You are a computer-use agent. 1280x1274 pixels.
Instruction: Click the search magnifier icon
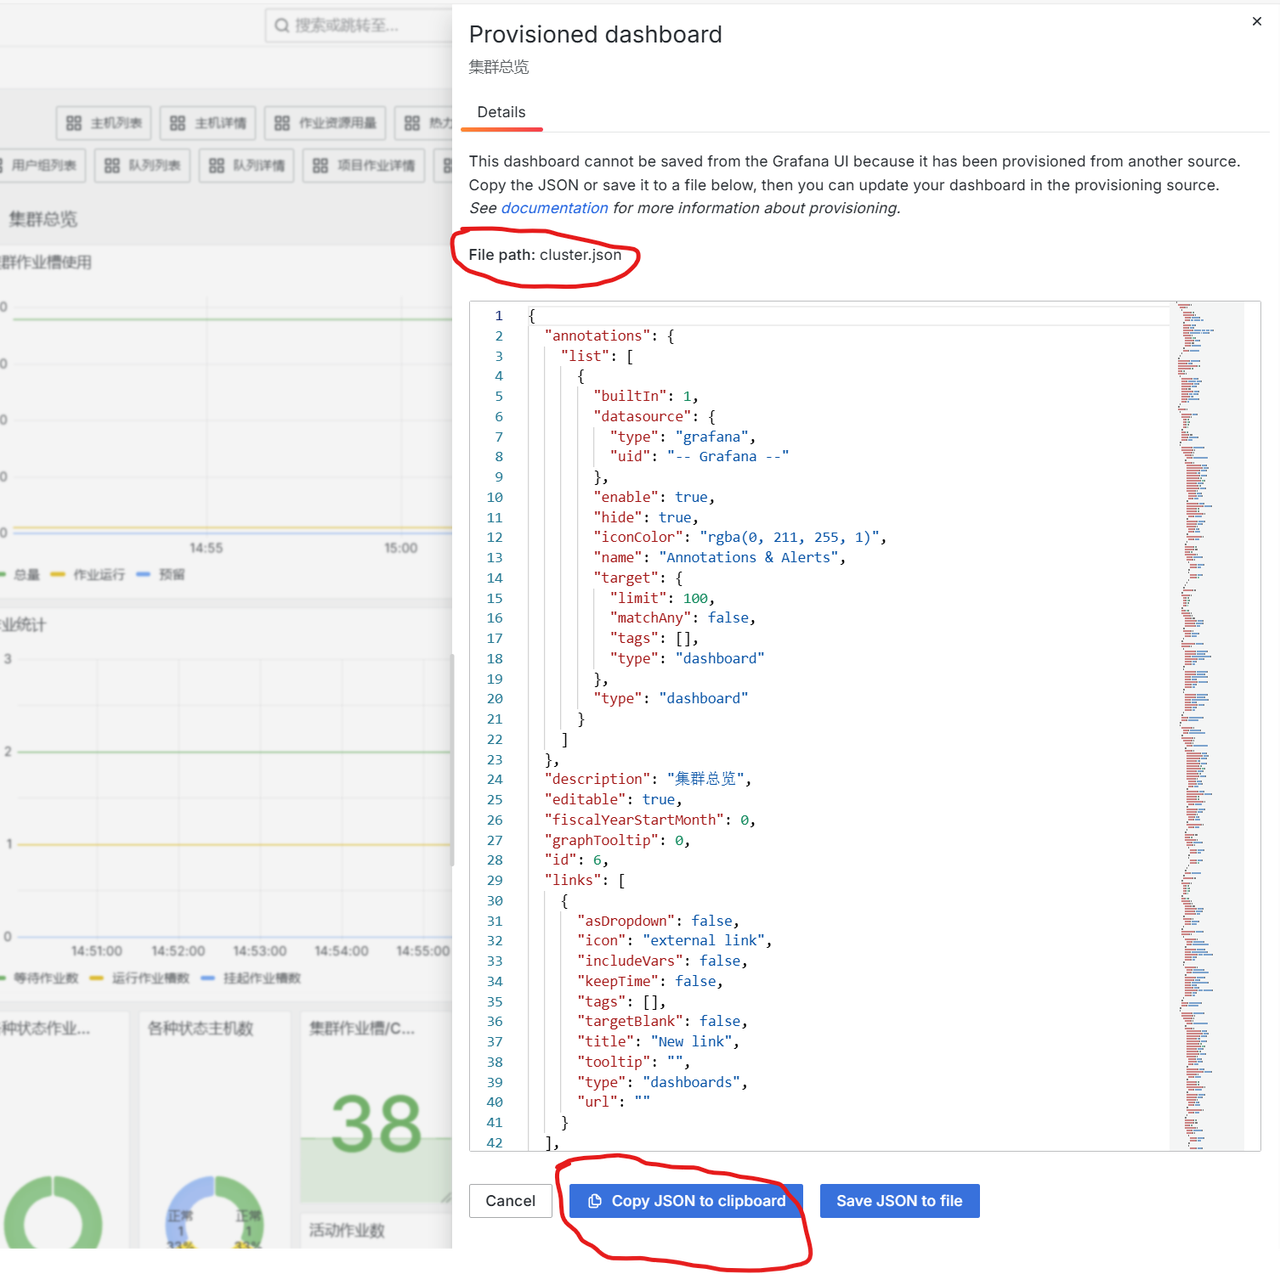[x=282, y=25]
